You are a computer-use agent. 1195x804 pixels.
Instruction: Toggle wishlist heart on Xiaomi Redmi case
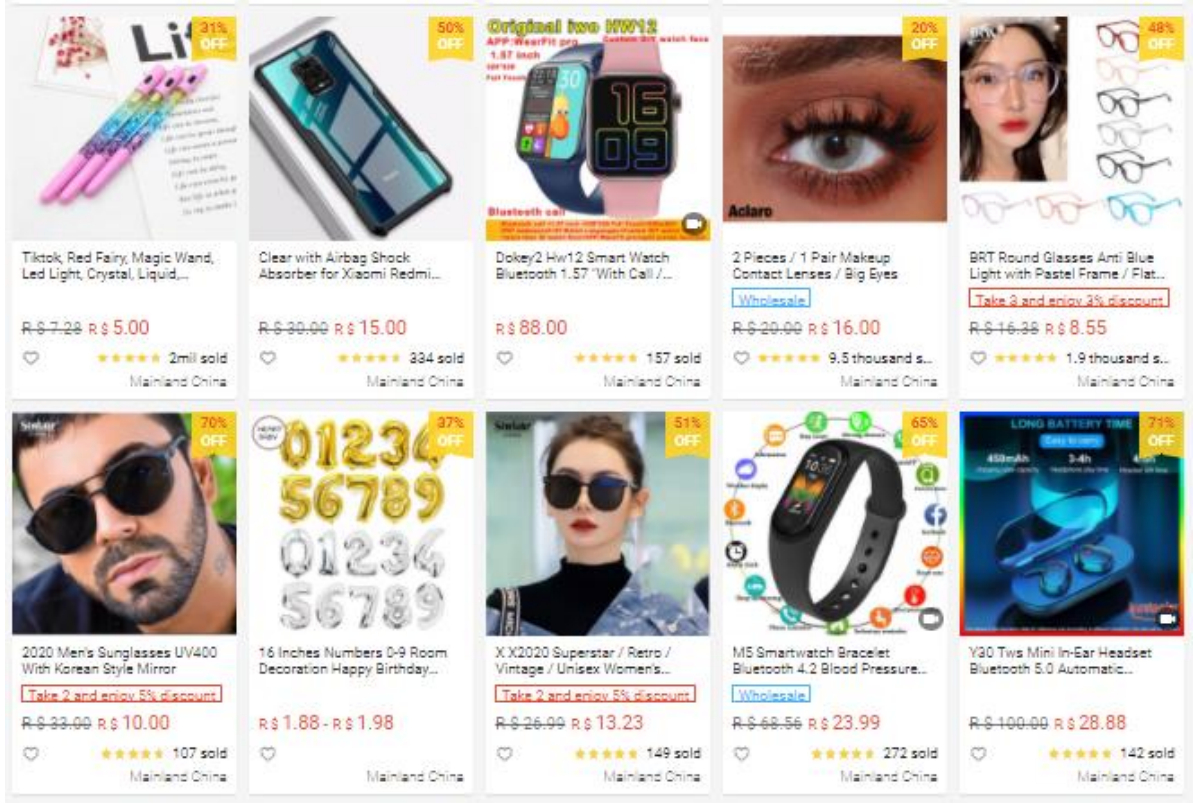pyautogui.click(x=268, y=358)
